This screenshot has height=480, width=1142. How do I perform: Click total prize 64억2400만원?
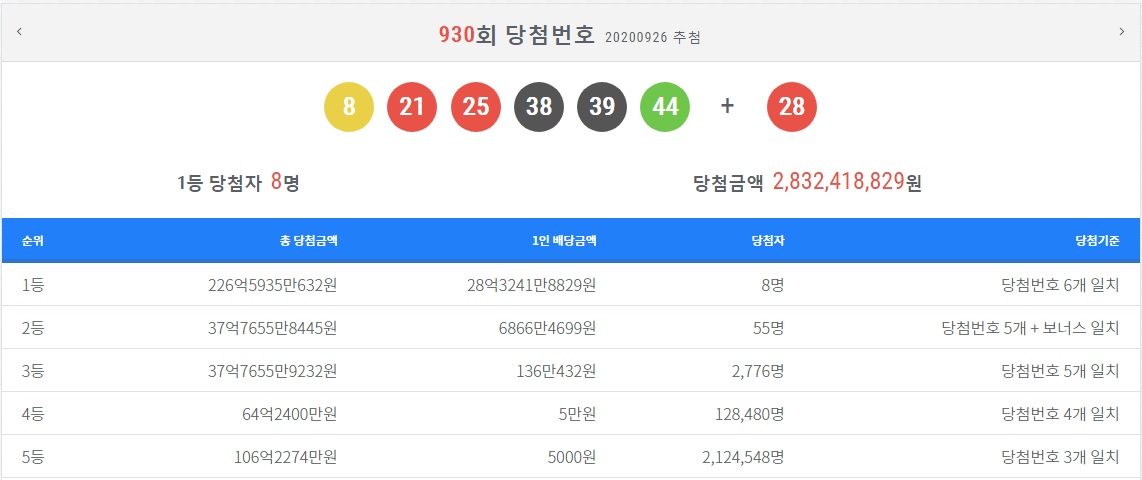(x=290, y=414)
